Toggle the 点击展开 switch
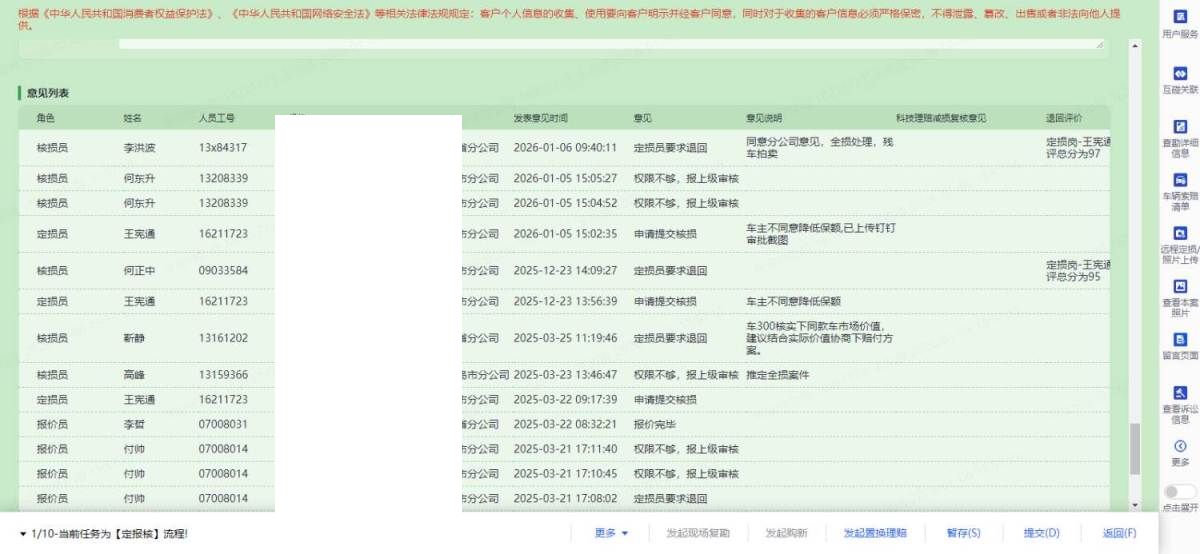This screenshot has height=554, width=1200. pyautogui.click(x=1180, y=491)
